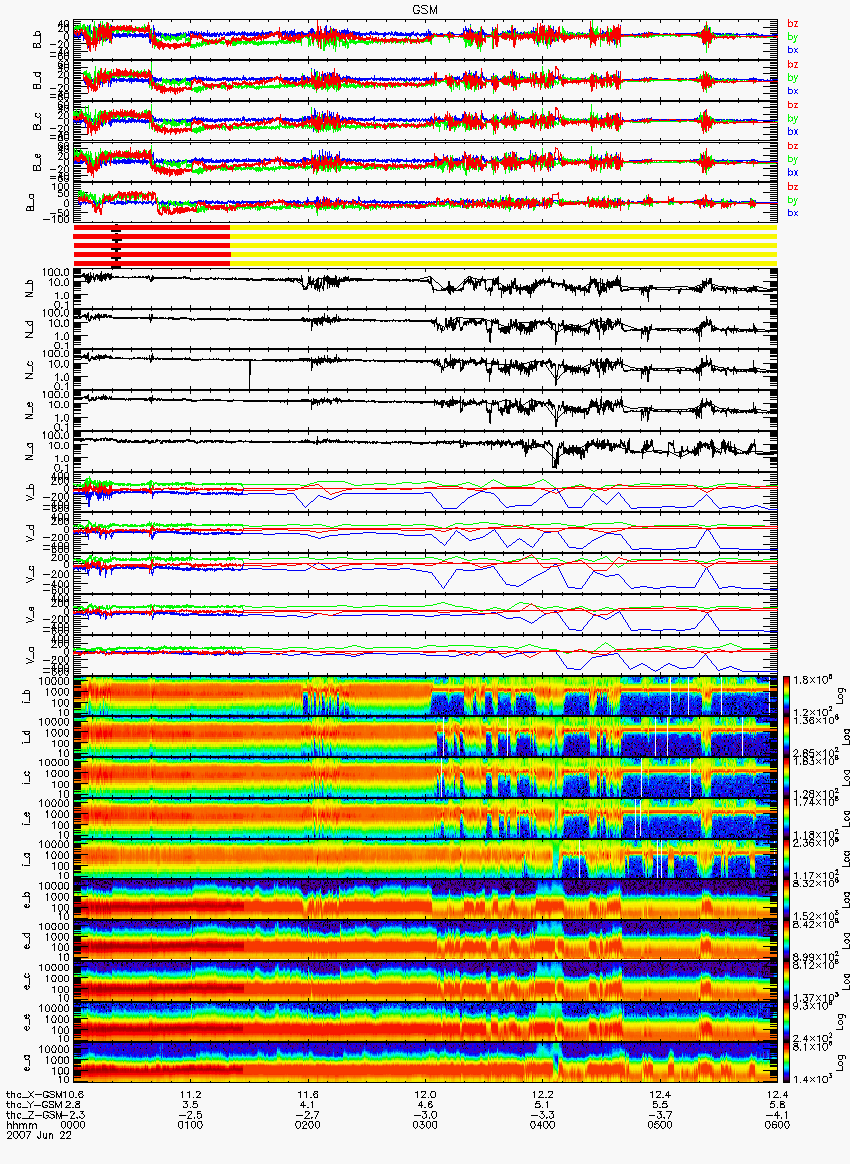This screenshot has height=1164, width=850.
Task: Click the 2007 Jun 22 date label
Action: pyautogui.click(x=39, y=1134)
